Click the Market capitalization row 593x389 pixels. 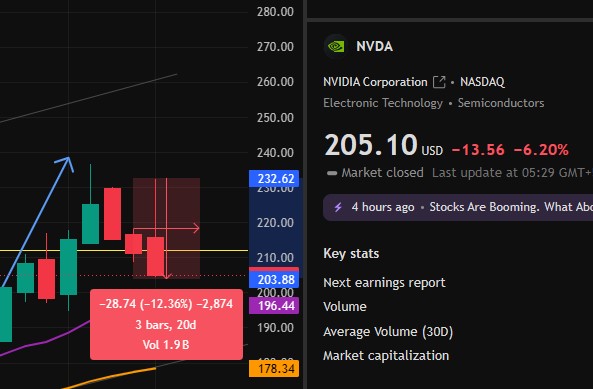pos(386,356)
